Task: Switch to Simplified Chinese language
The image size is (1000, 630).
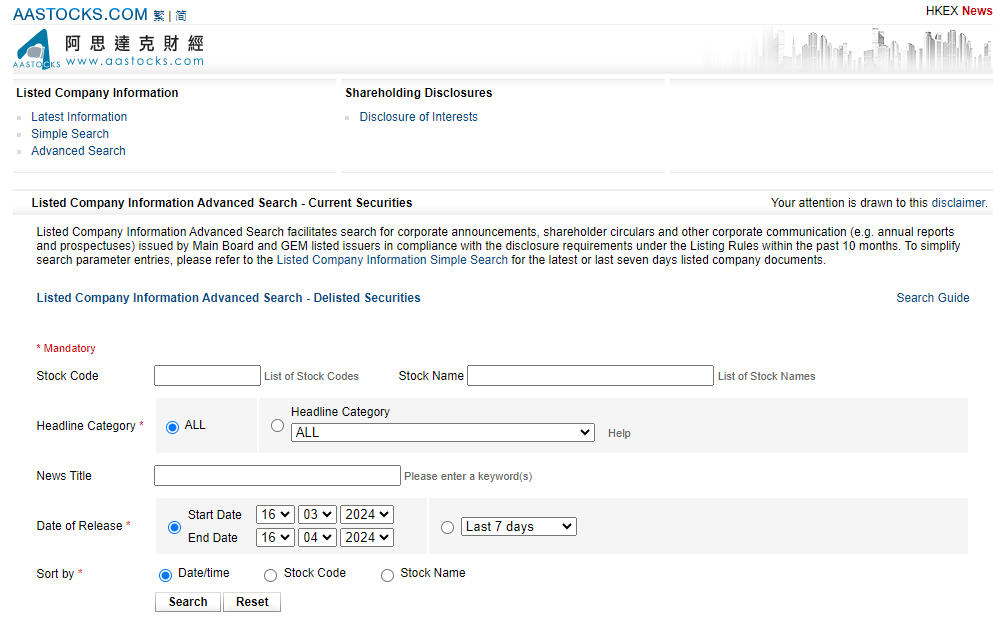Action: pos(181,16)
